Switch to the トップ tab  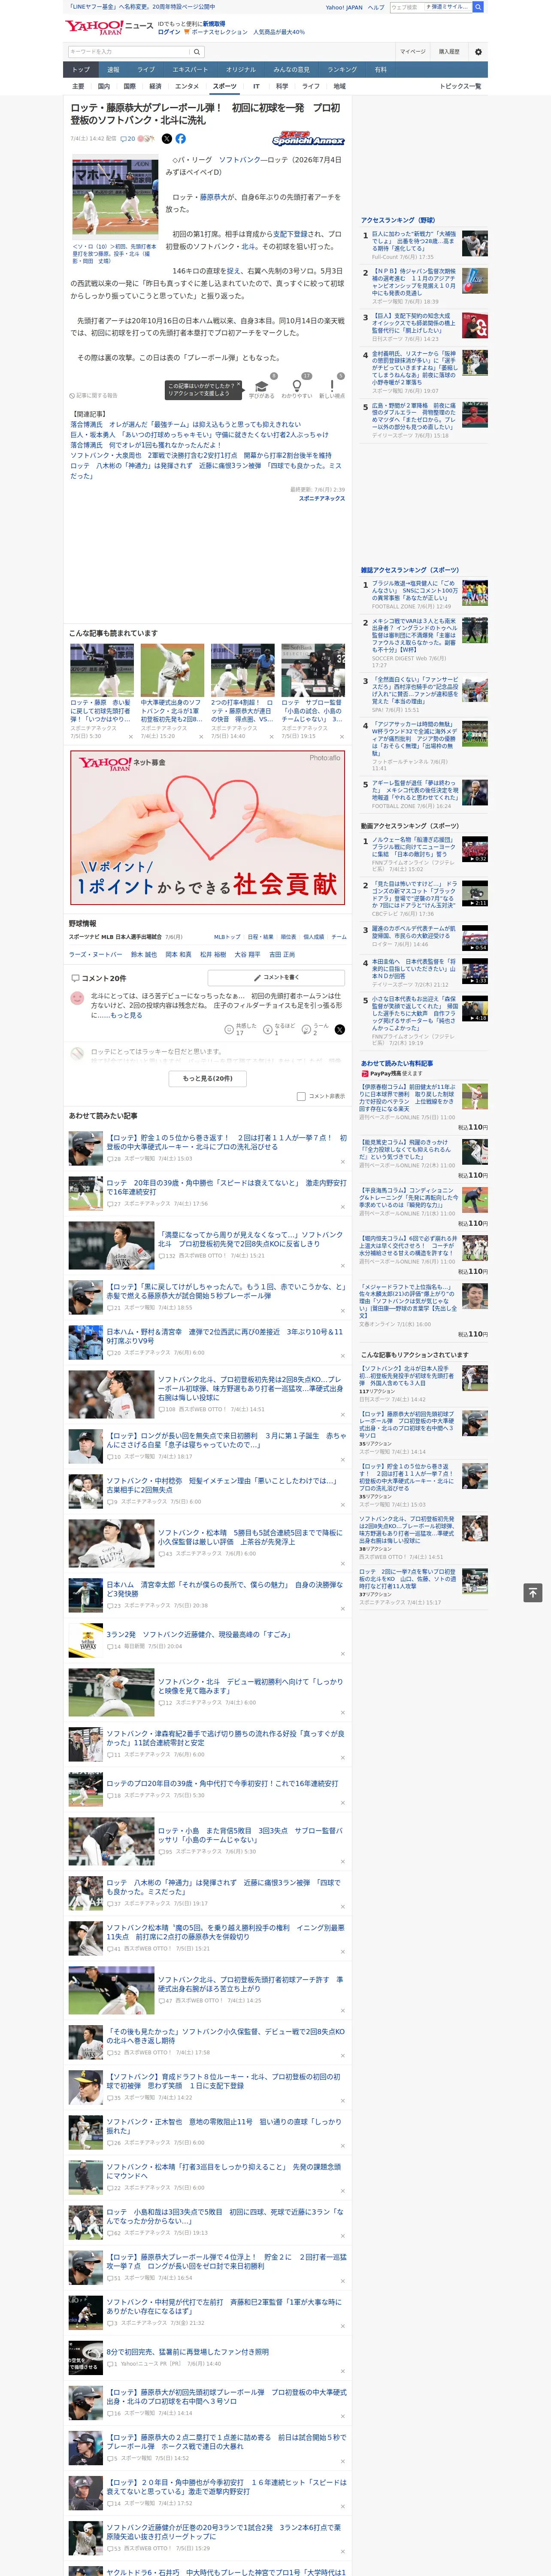(81, 70)
